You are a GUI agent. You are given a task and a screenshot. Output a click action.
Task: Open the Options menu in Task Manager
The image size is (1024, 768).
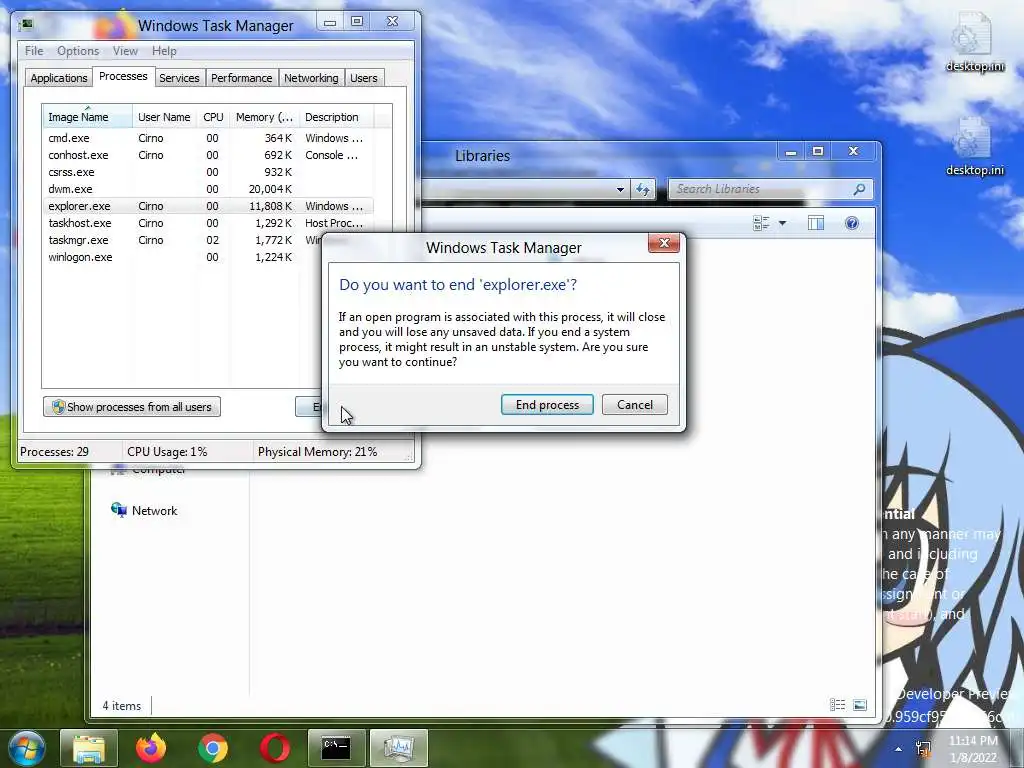tap(78, 51)
